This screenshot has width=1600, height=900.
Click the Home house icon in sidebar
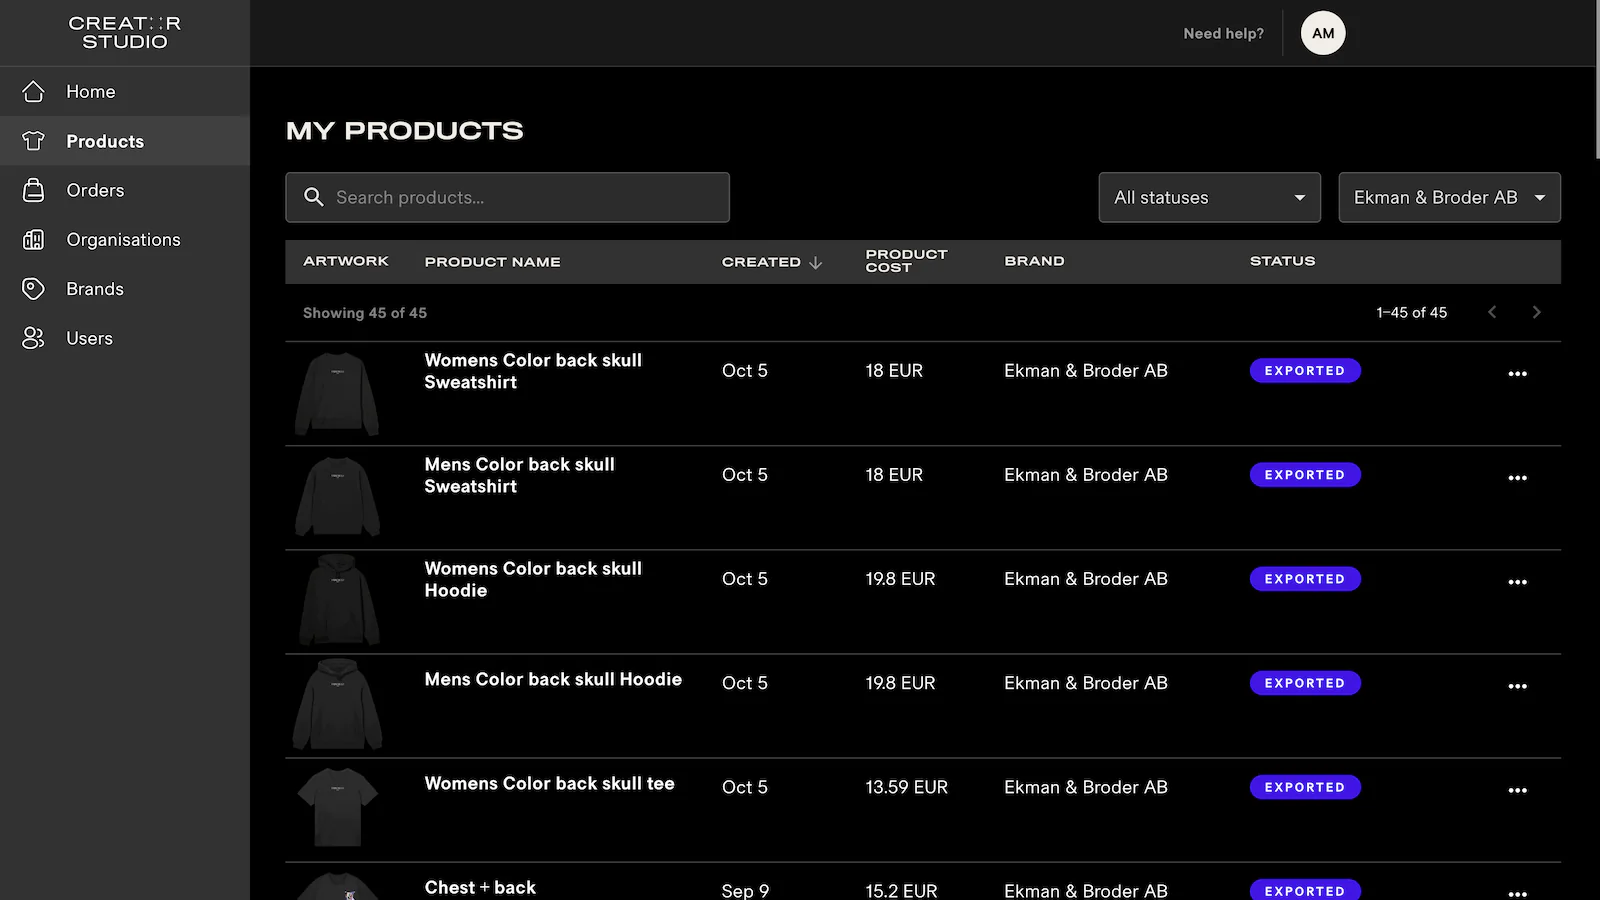[x=33, y=91]
